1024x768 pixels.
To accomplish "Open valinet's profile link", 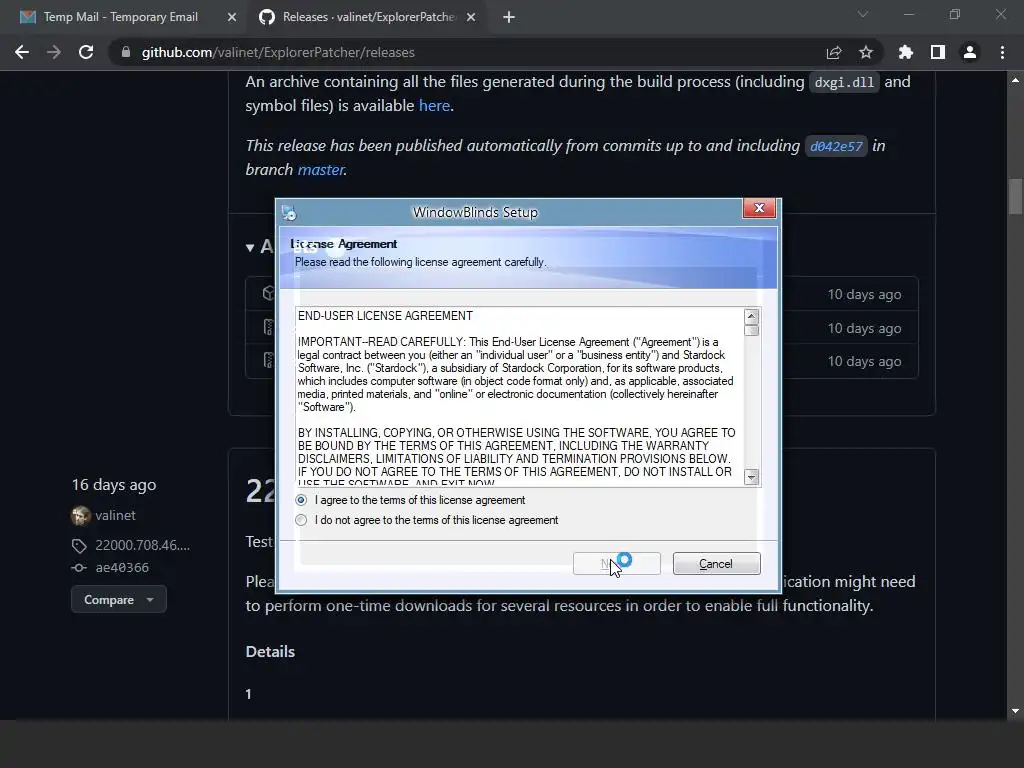I will [x=116, y=515].
